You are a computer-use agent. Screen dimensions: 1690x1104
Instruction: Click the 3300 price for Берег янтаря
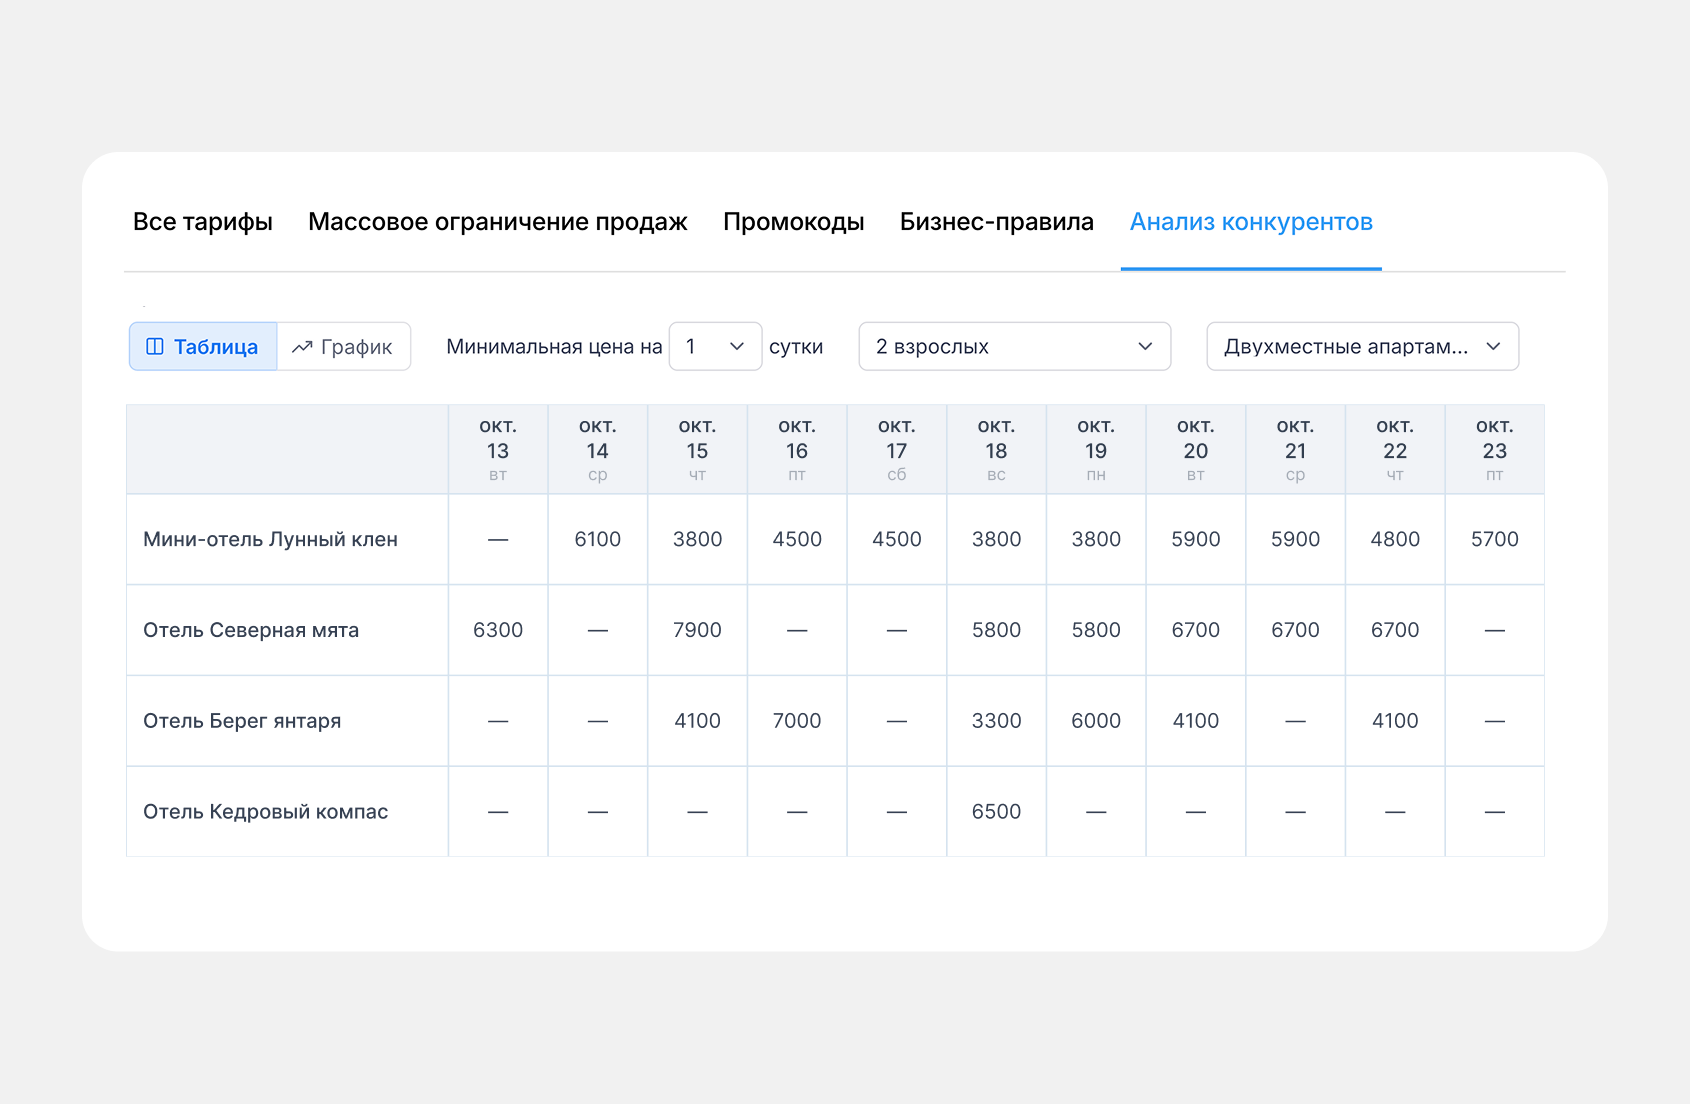(x=996, y=721)
